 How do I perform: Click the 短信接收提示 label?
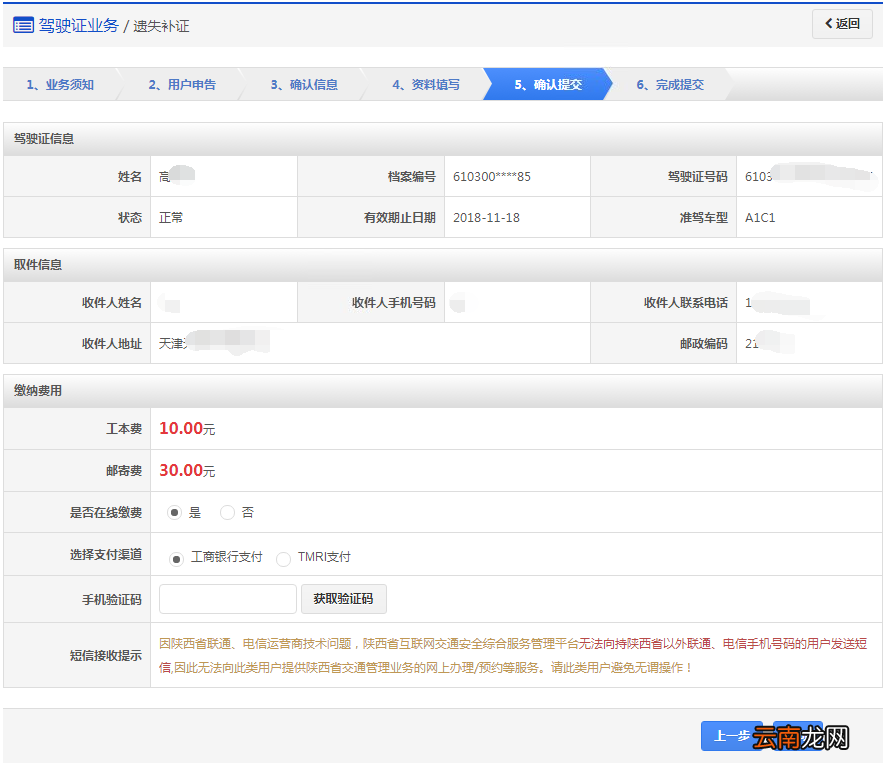106,656
